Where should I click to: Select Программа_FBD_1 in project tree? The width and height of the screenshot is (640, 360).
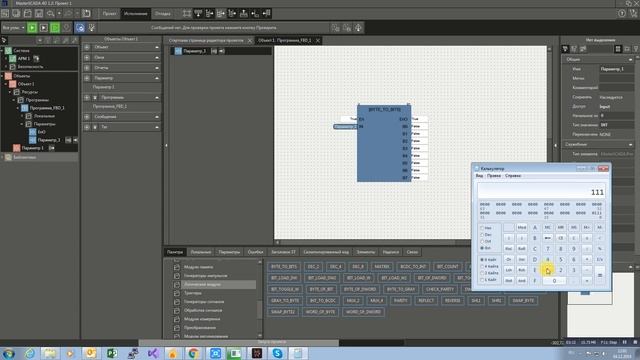tap(47, 108)
